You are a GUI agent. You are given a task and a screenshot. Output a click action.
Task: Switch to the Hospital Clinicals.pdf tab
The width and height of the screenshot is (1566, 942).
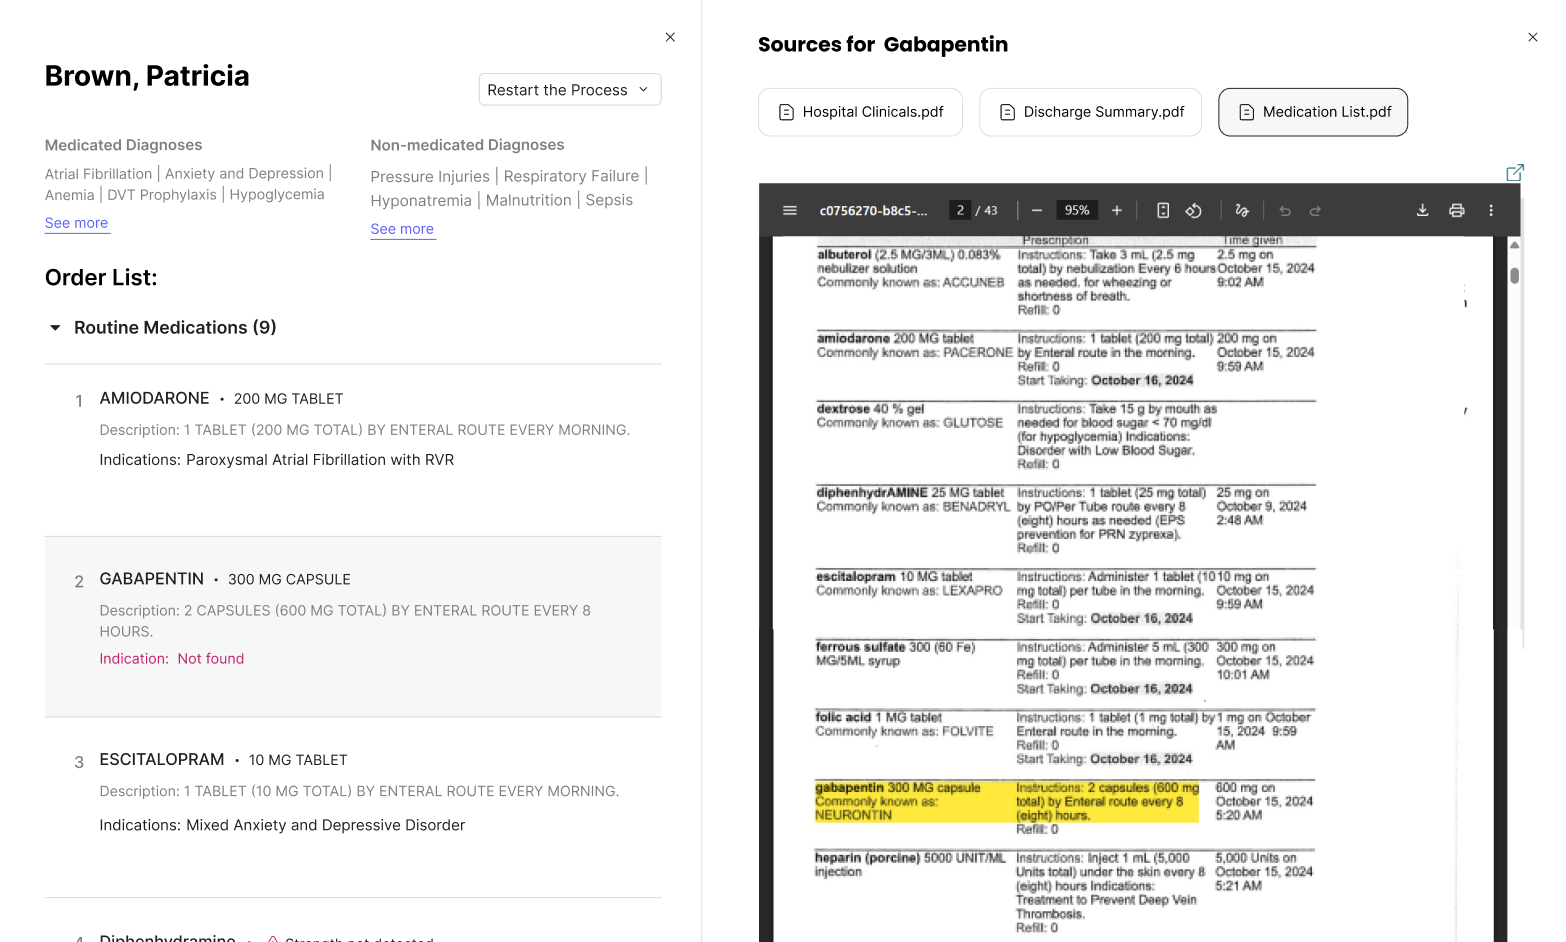click(860, 112)
